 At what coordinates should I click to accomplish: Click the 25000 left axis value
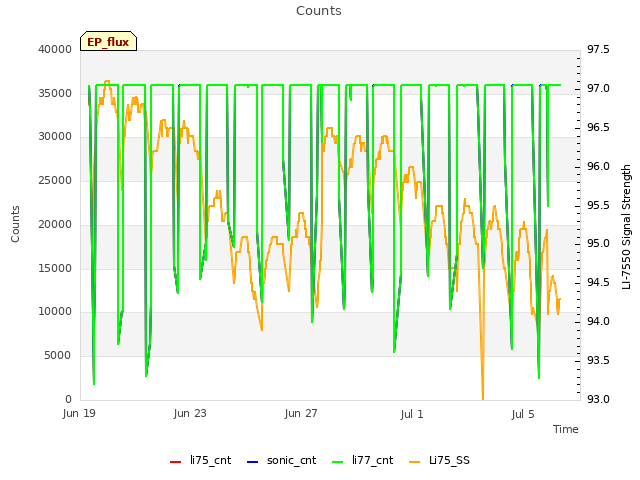(55, 180)
